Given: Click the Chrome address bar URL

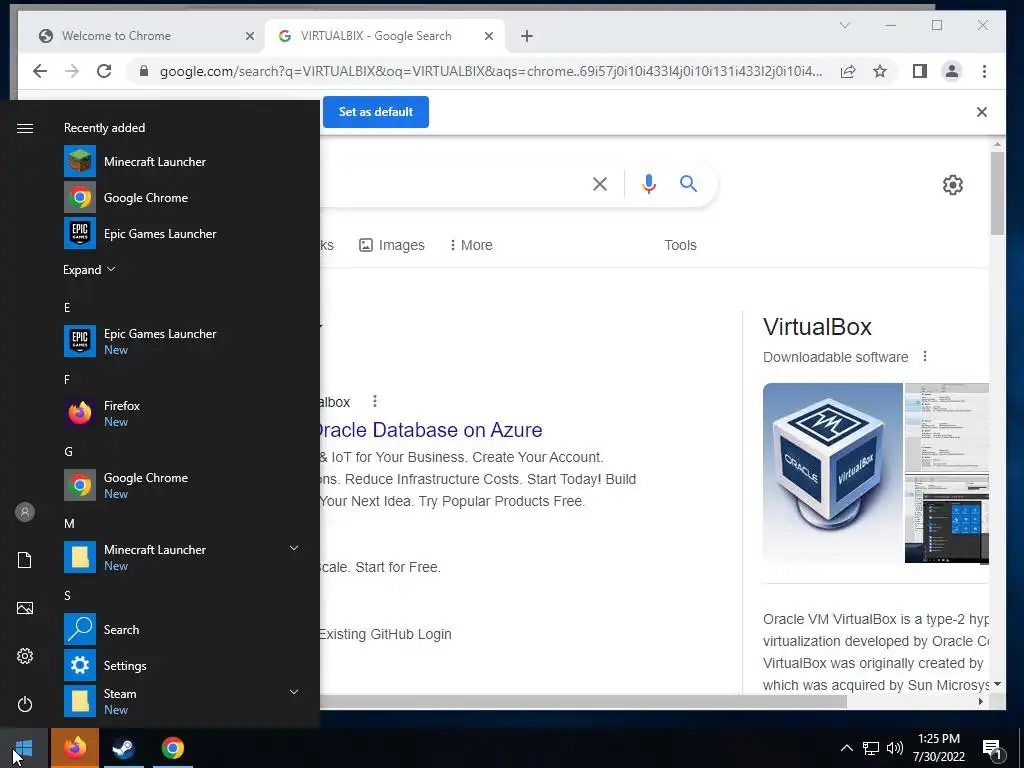Looking at the screenshot, I should click(491, 71).
